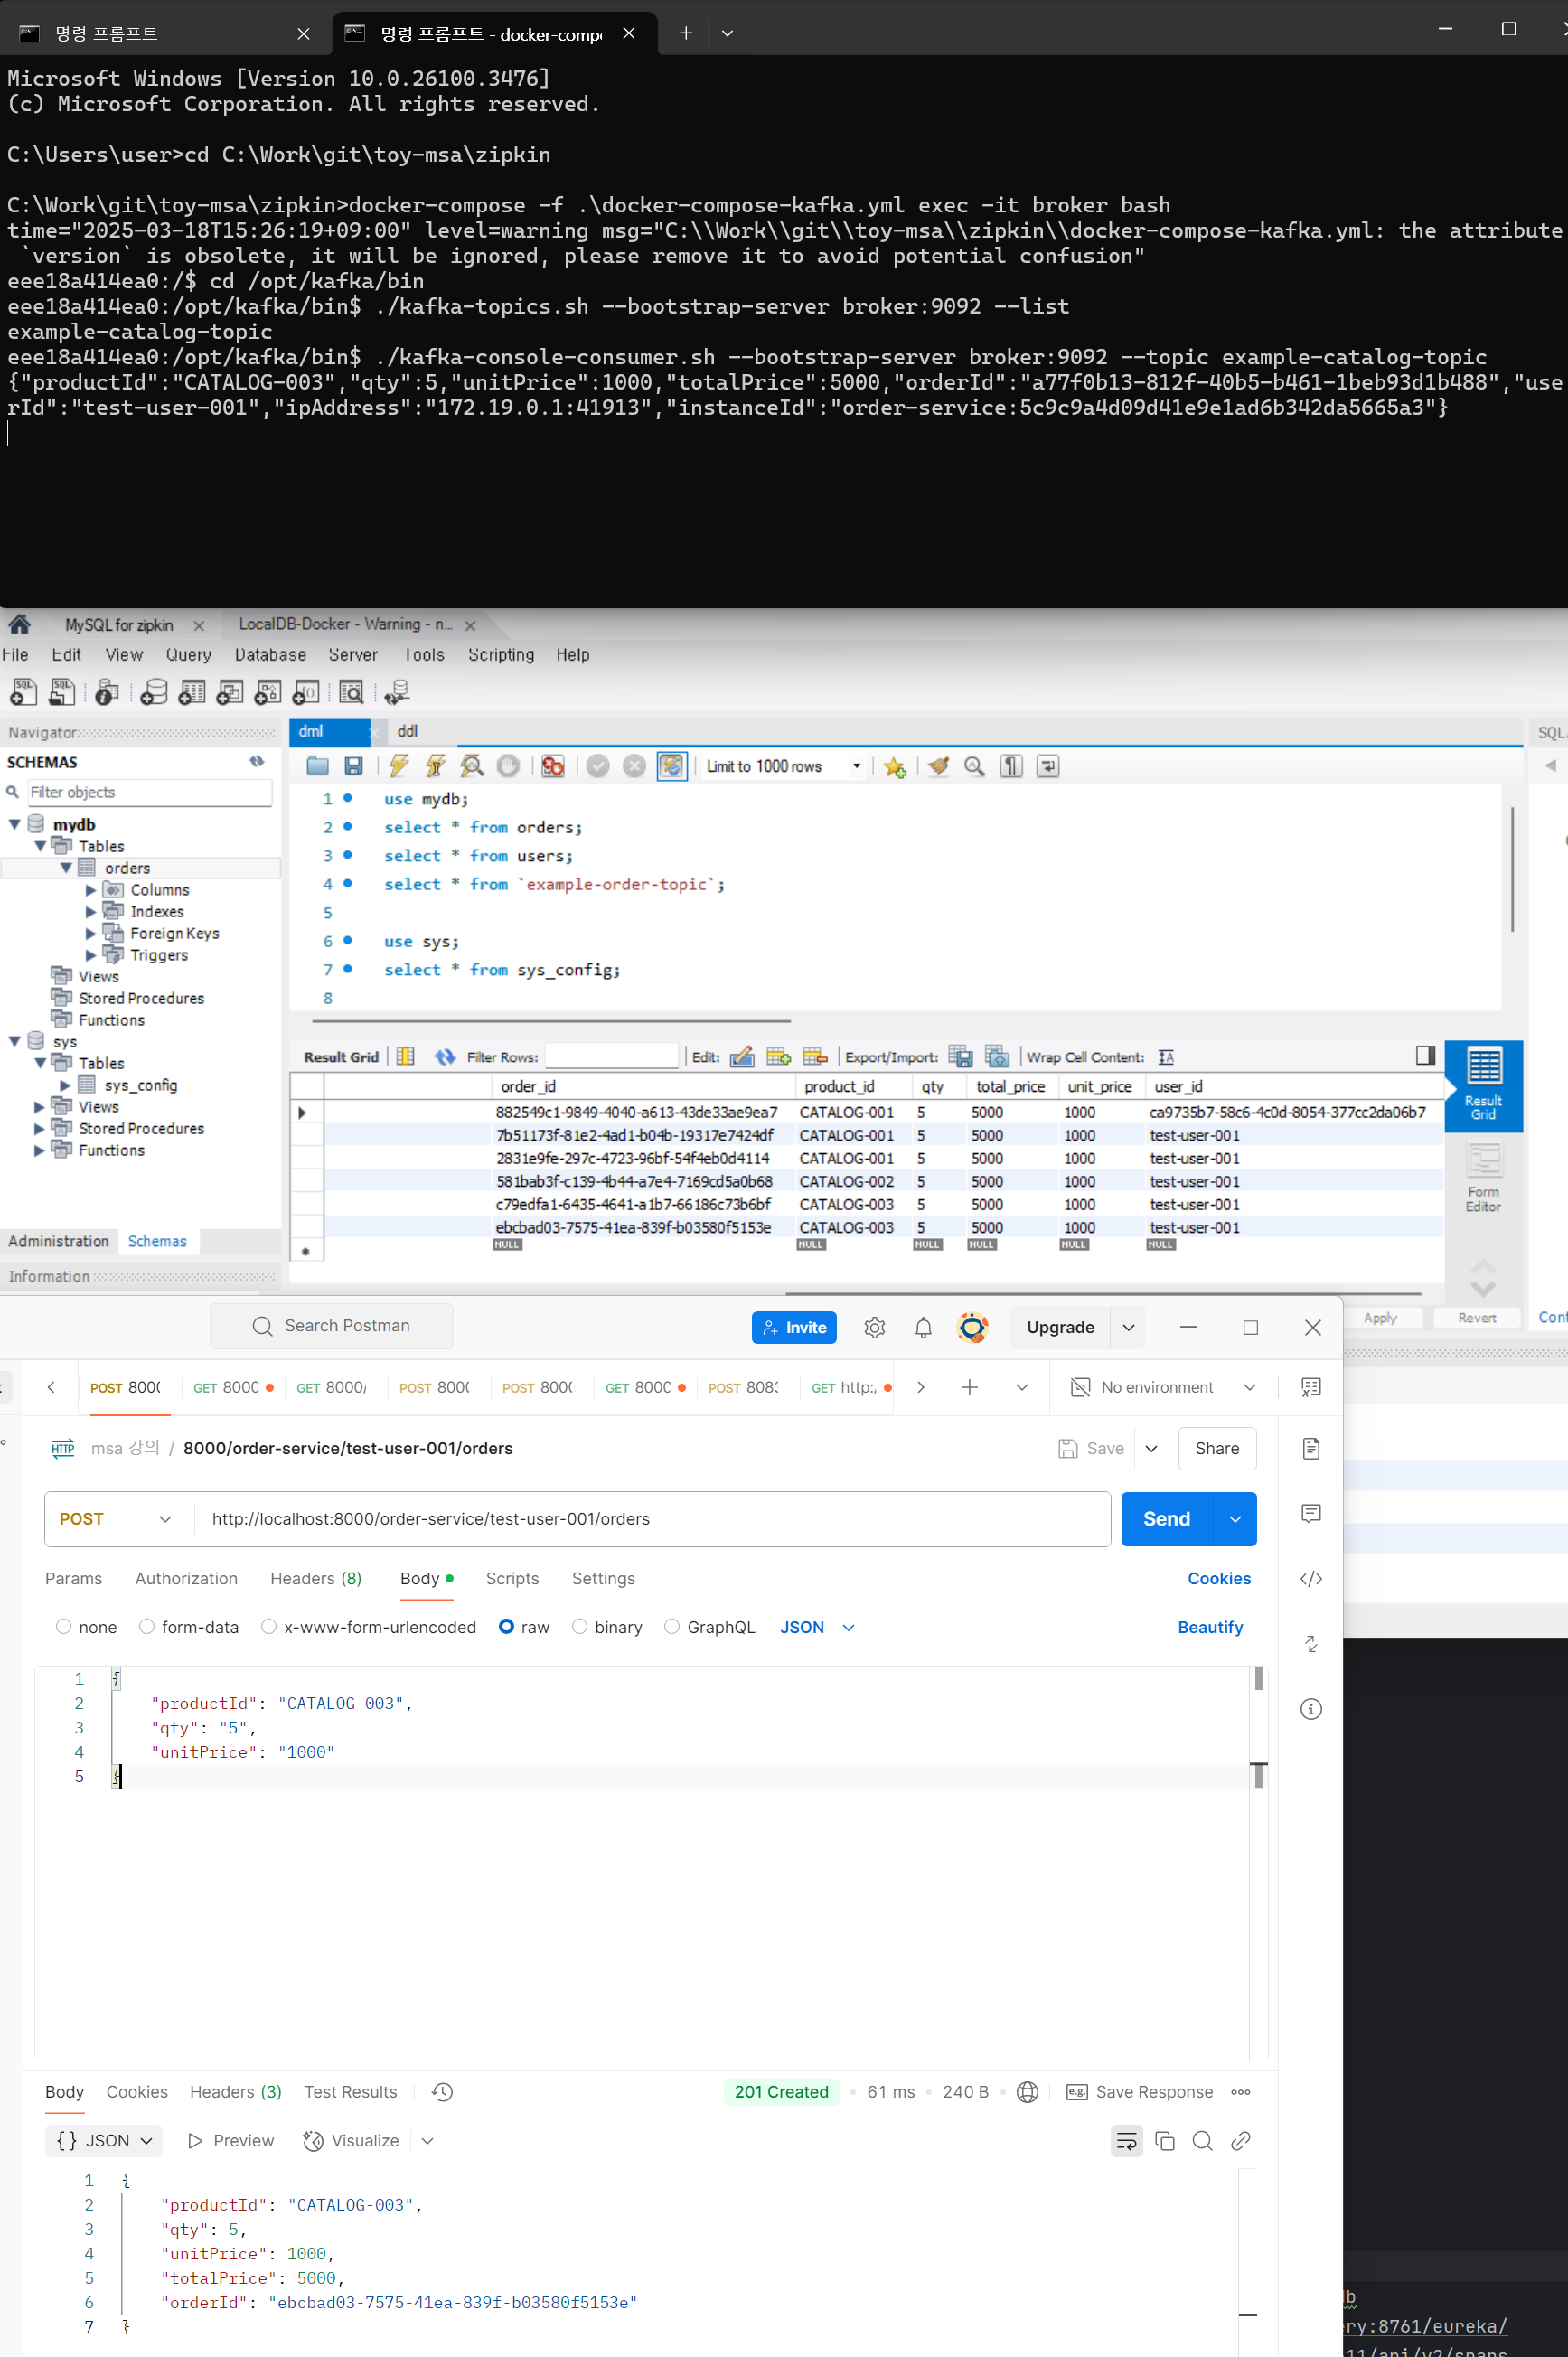This screenshot has width=1568, height=2357.
Task: Click the 'Filter objects' schema search field
Action: point(149,792)
